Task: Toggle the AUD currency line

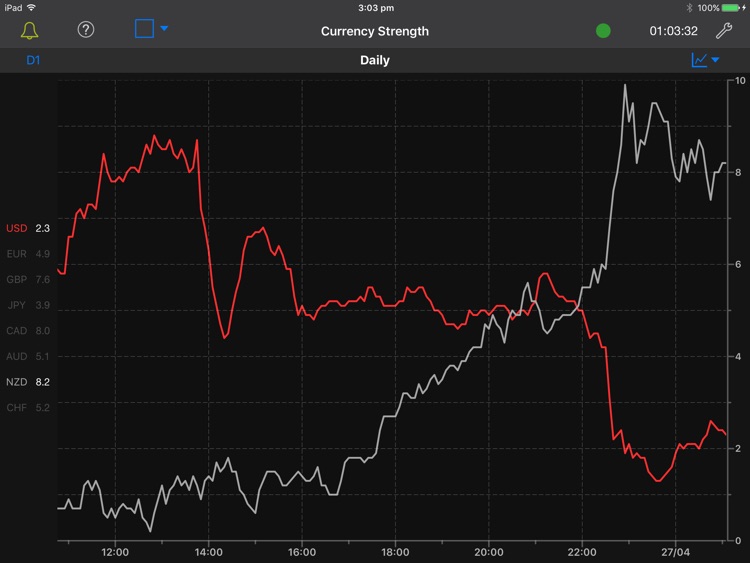Action: coord(28,356)
